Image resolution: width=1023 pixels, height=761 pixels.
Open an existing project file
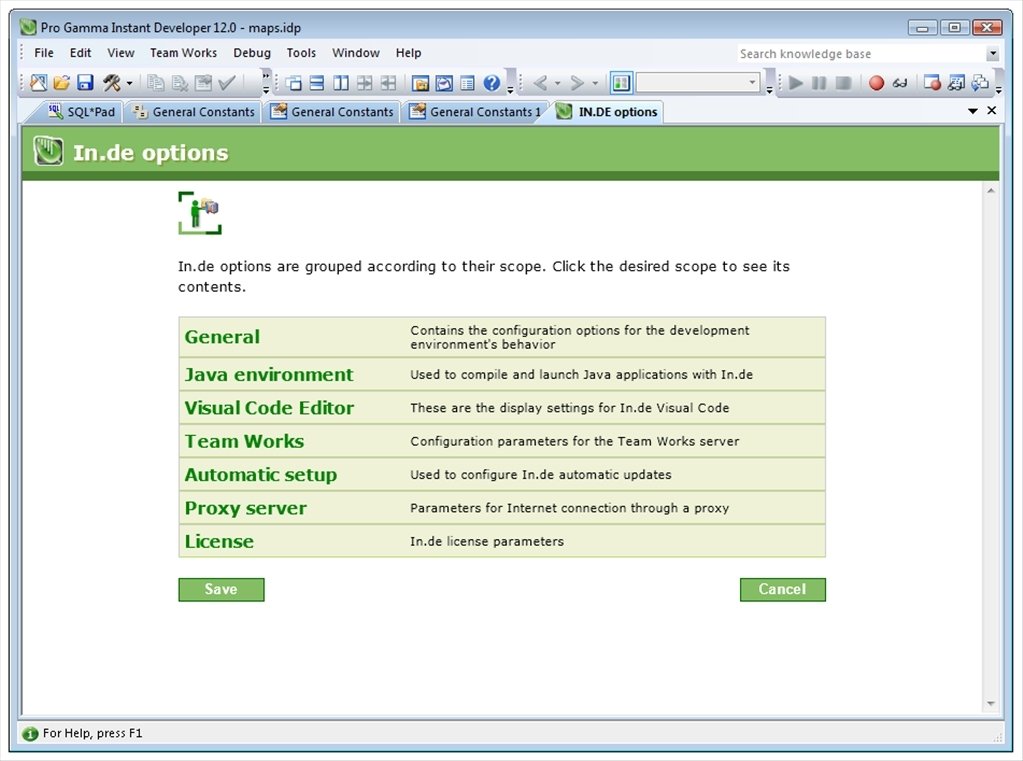(x=62, y=81)
